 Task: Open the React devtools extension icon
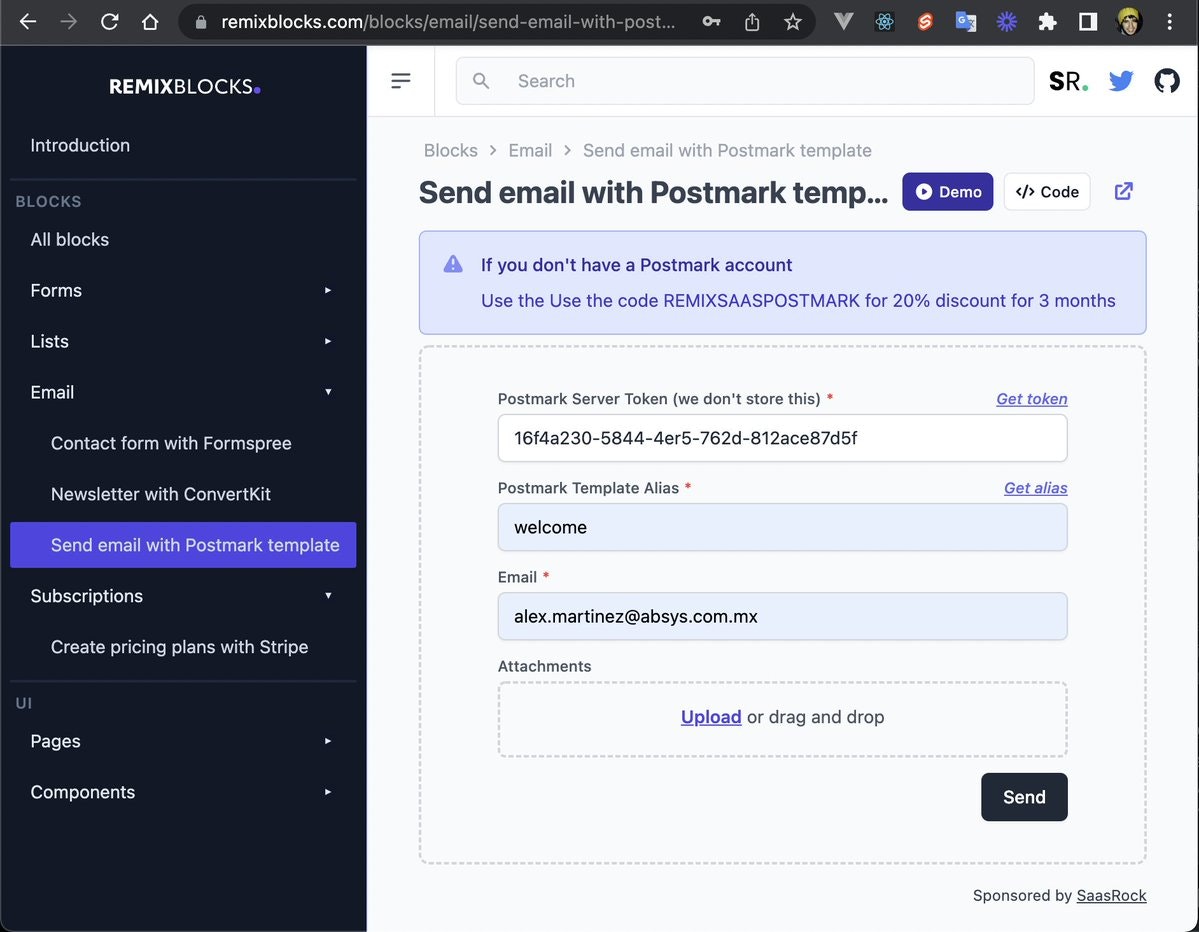click(885, 21)
